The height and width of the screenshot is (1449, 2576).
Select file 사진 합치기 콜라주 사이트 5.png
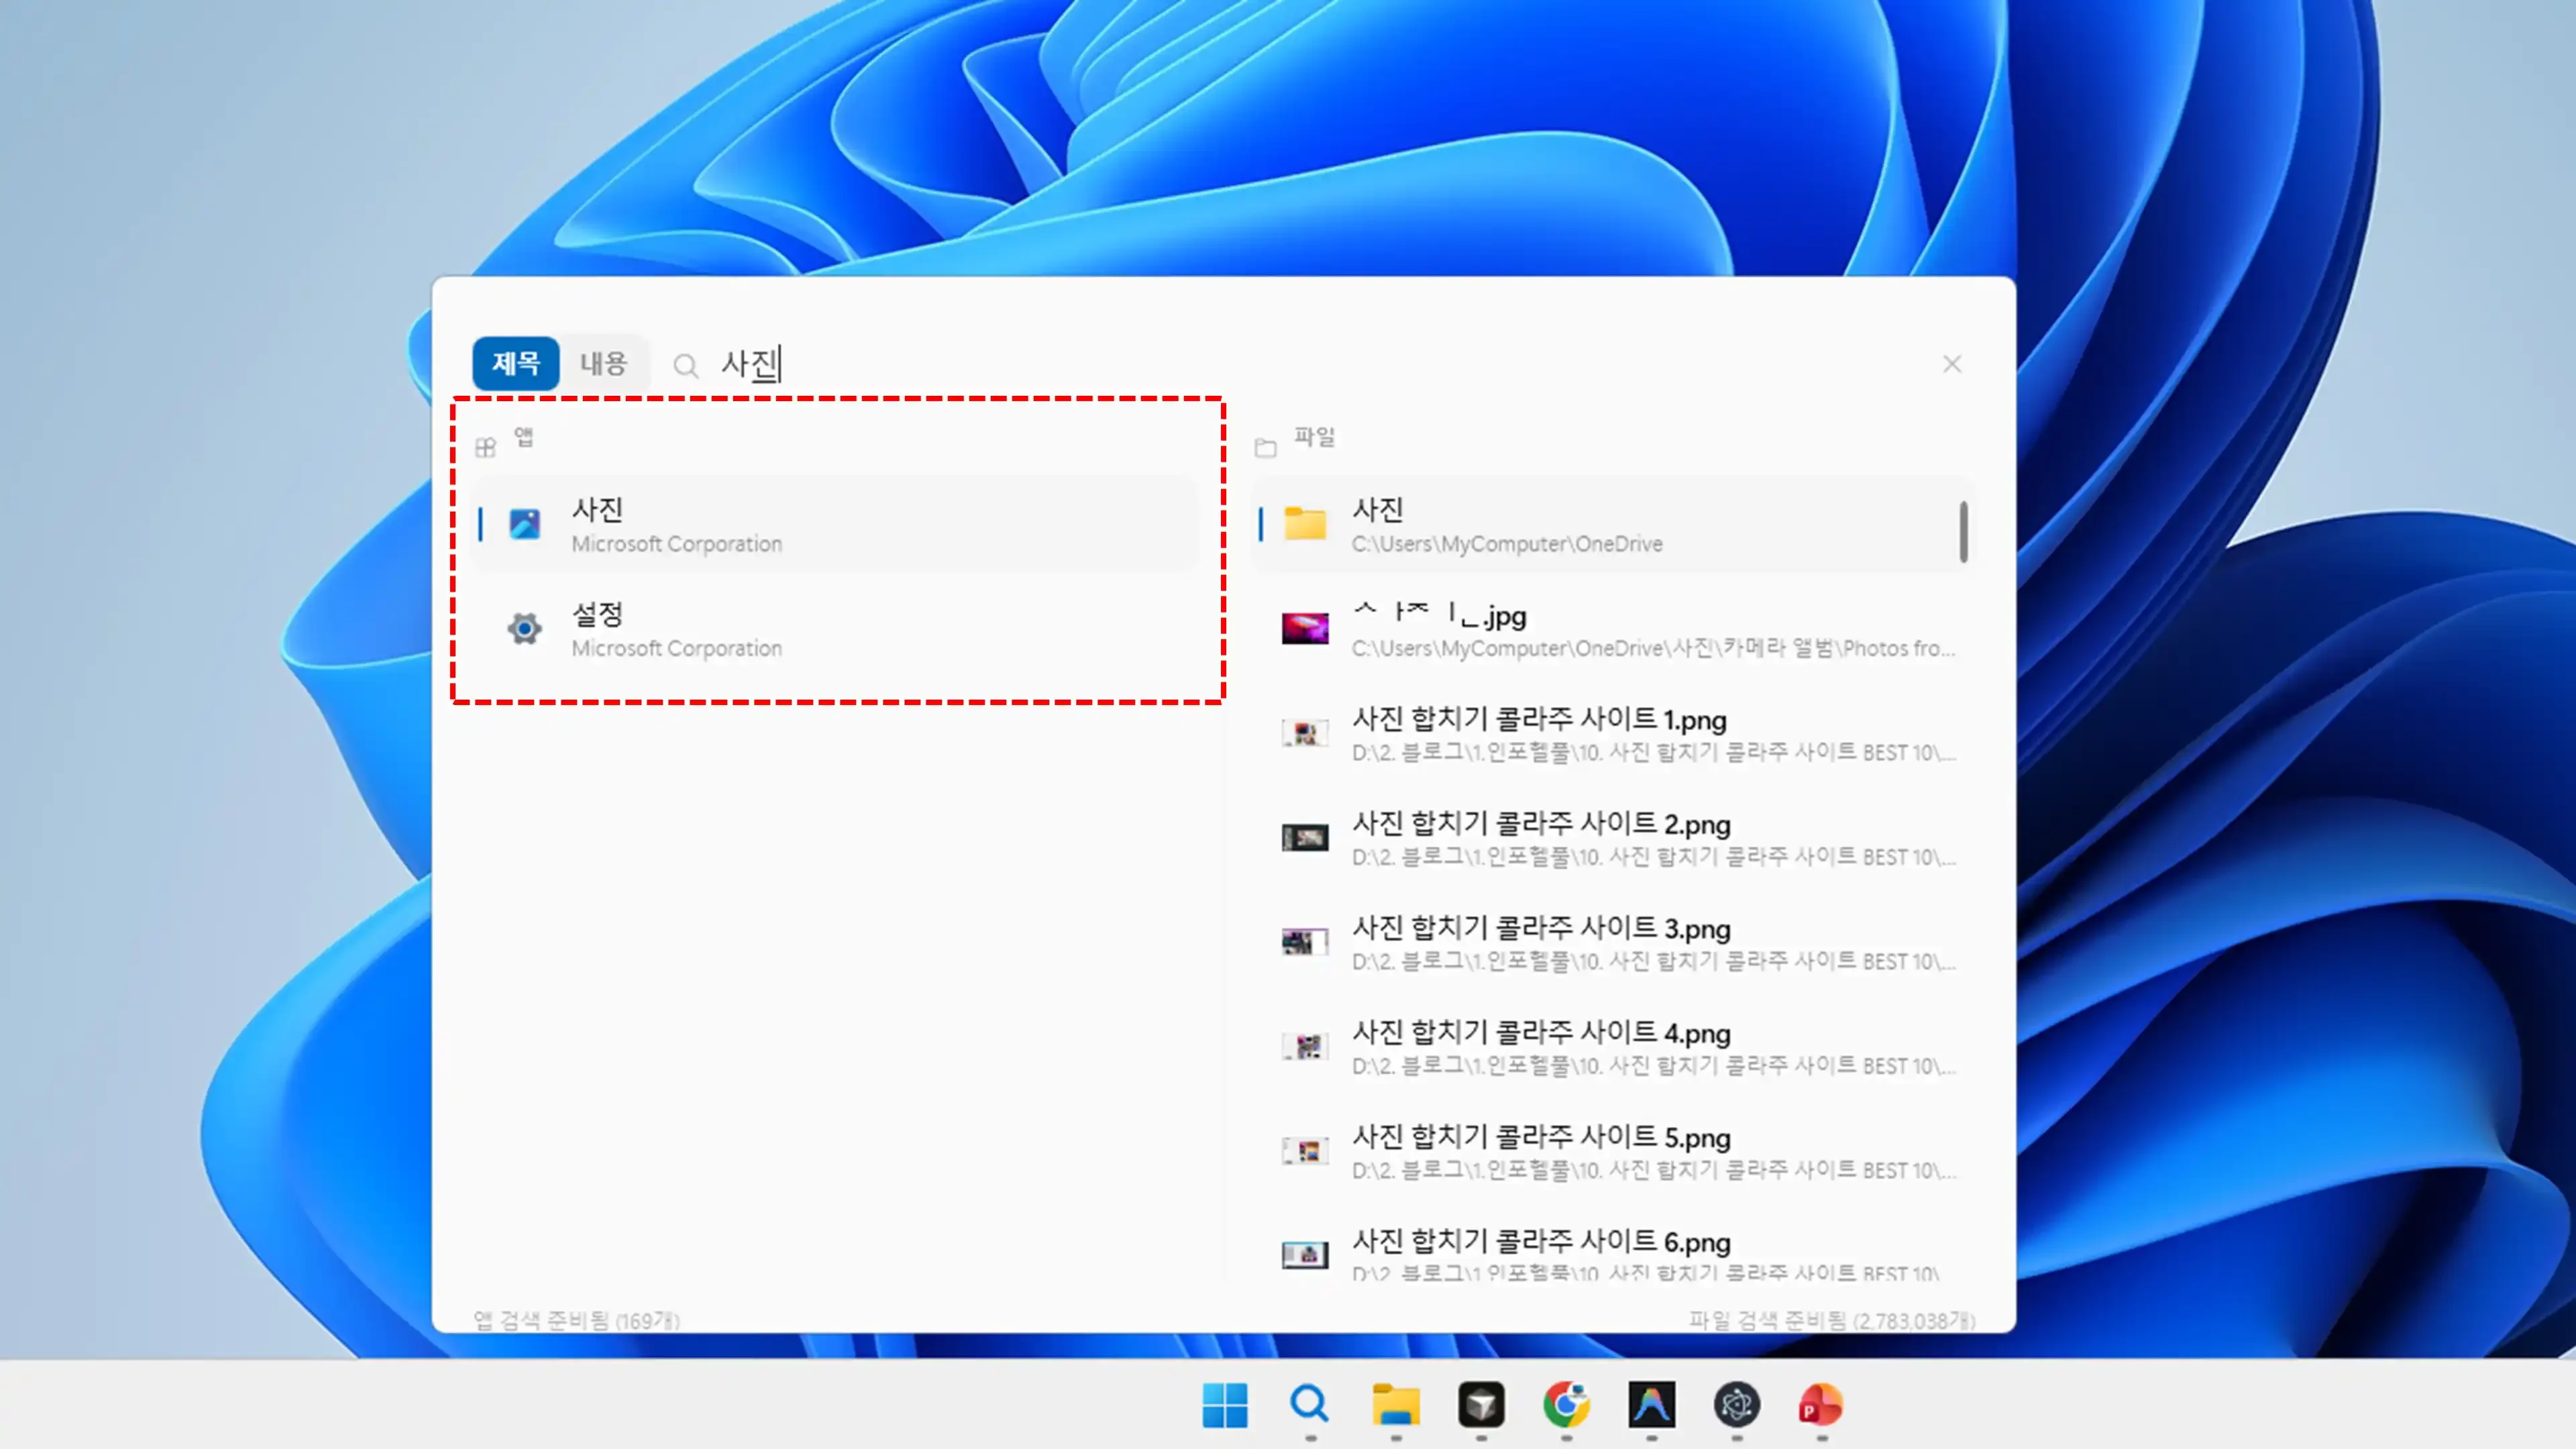point(1612,1151)
